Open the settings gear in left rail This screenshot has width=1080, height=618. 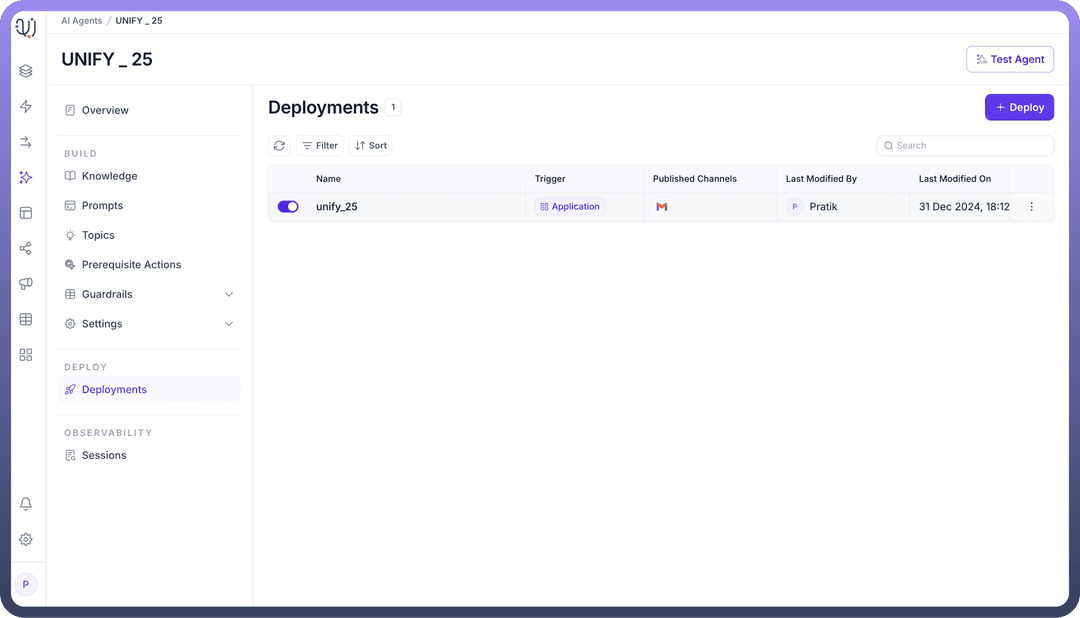coord(26,540)
